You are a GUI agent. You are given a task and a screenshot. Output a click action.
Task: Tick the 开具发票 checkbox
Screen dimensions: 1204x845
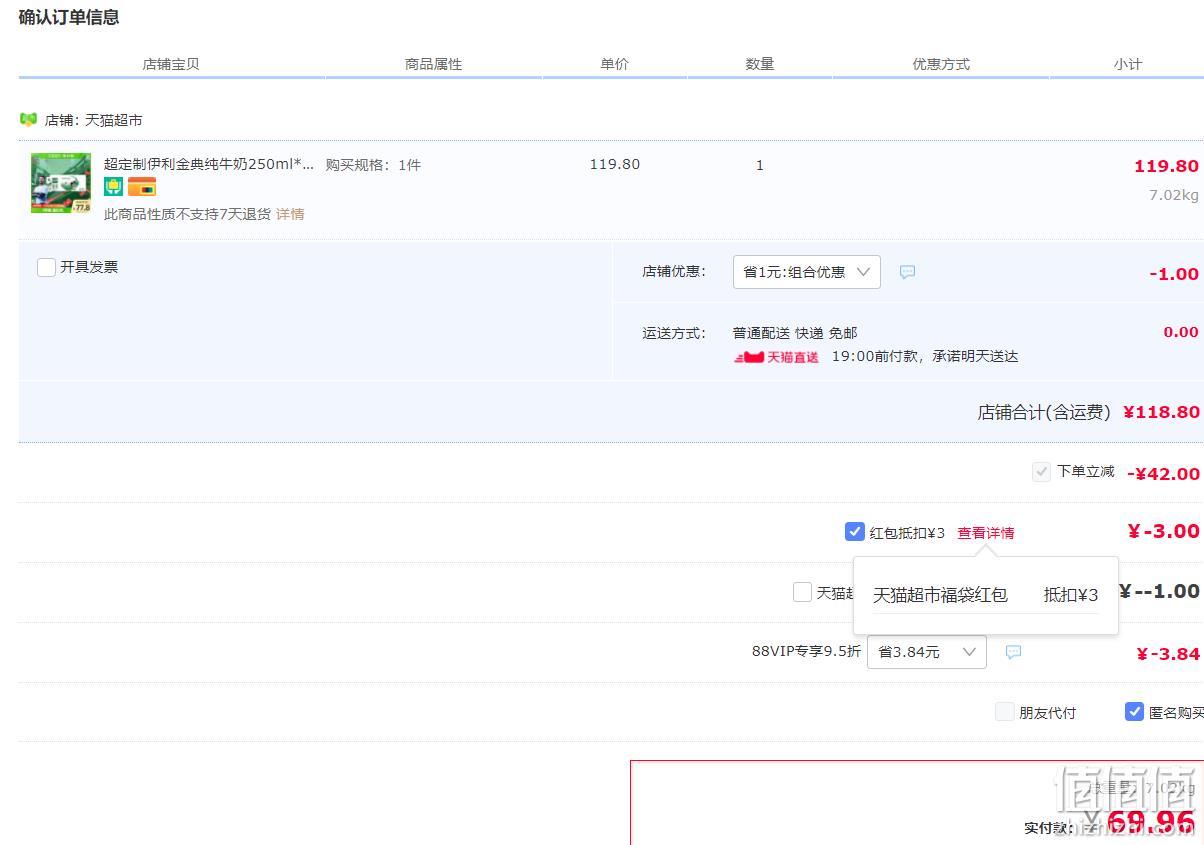tap(46, 267)
